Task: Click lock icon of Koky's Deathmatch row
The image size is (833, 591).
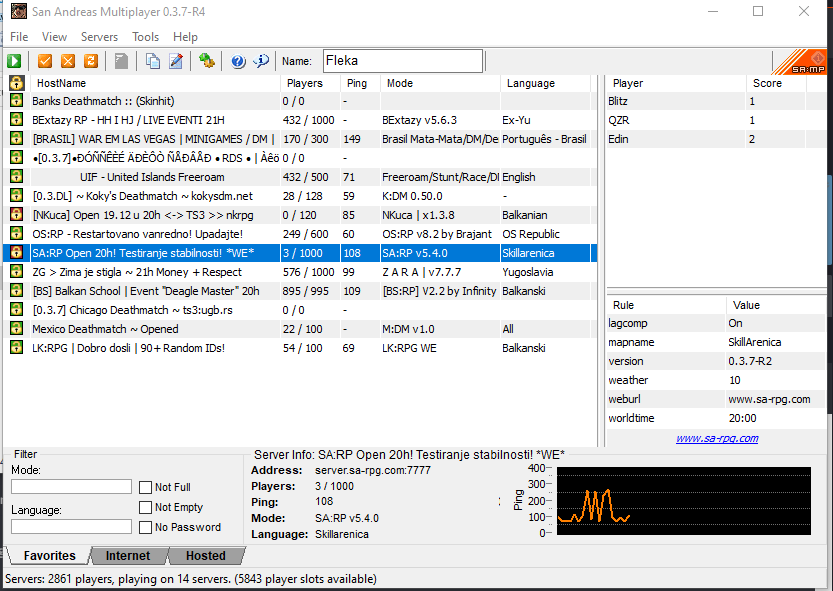Action: tap(16, 195)
